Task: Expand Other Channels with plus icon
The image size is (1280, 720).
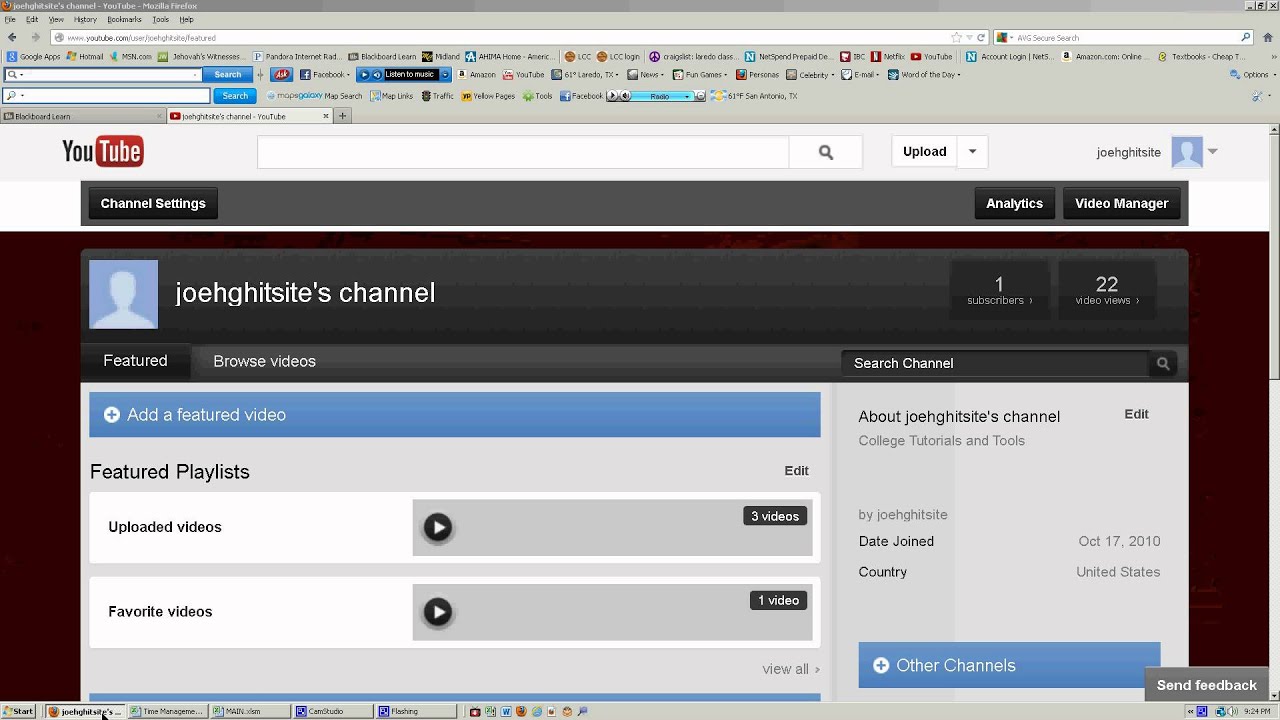Action: click(881, 666)
